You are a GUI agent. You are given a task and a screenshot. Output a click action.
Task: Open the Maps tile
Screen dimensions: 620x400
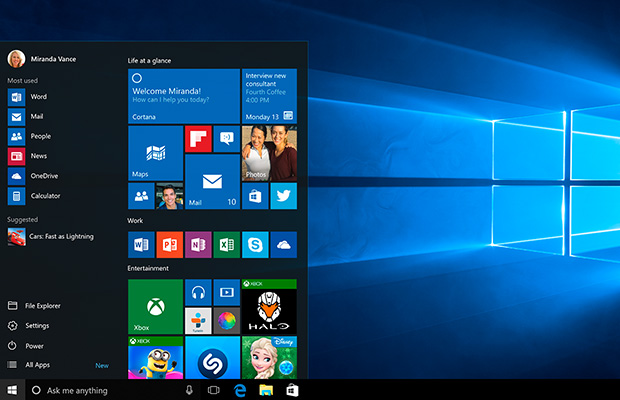click(x=155, y=153)
